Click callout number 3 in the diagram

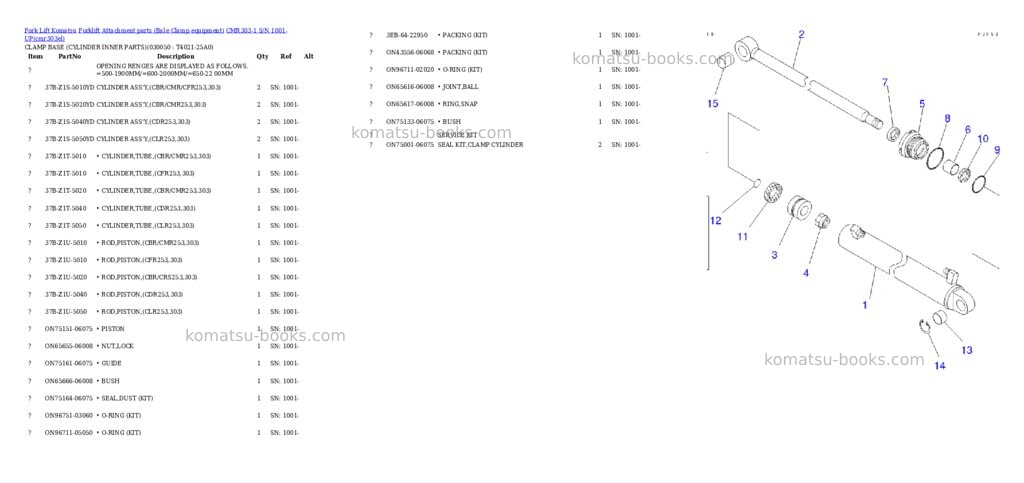tap(775, 255)
